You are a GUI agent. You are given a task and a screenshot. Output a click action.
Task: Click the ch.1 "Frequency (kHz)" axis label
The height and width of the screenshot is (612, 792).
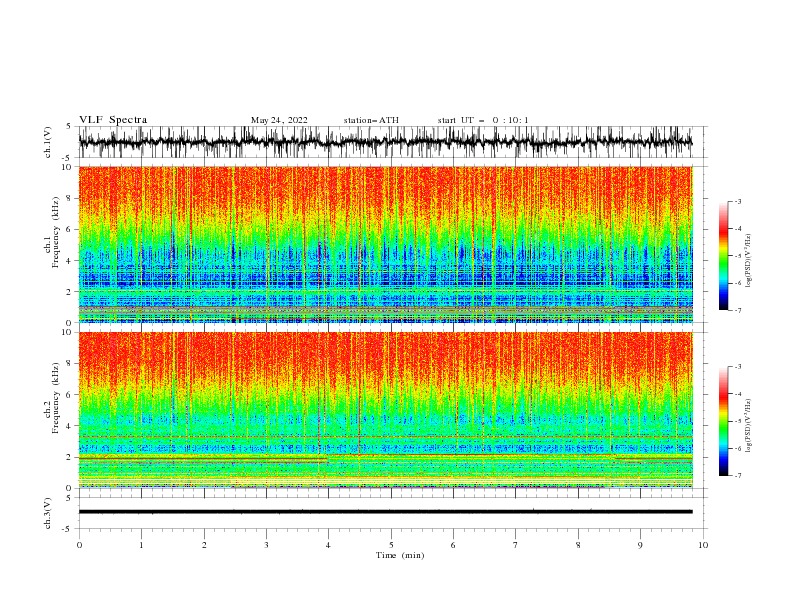[x=56, y=233]
